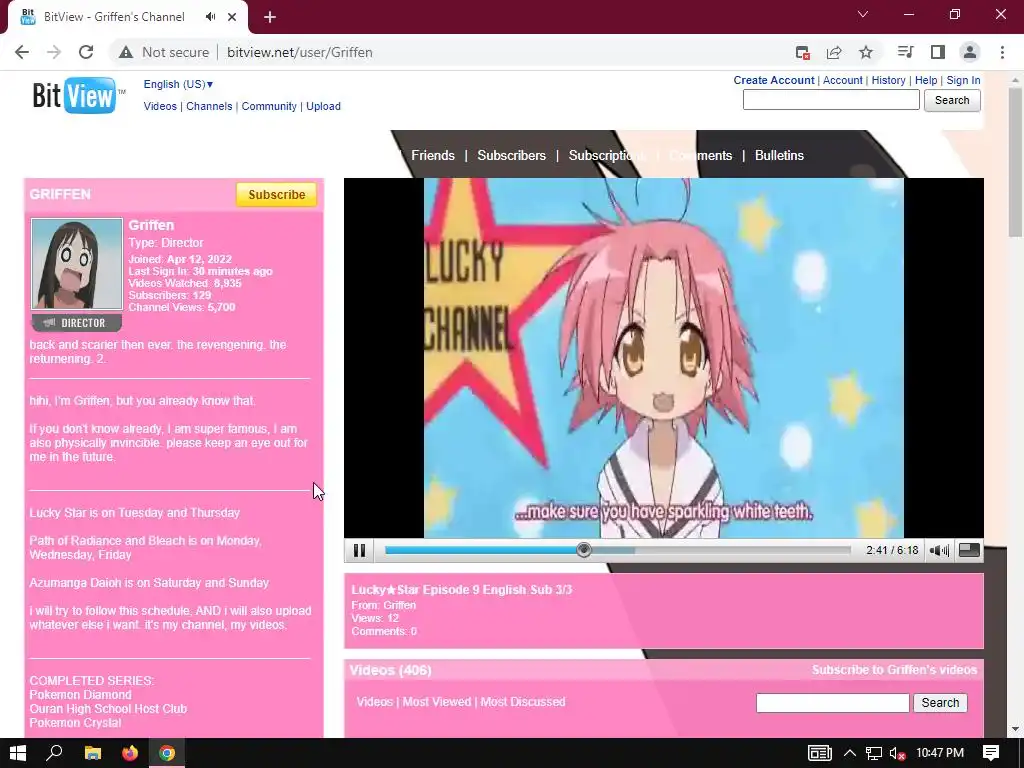This screenshot has width=1024, height=768.
Task: Mute tab via speaker icon on tab
Action: (210, 17)
